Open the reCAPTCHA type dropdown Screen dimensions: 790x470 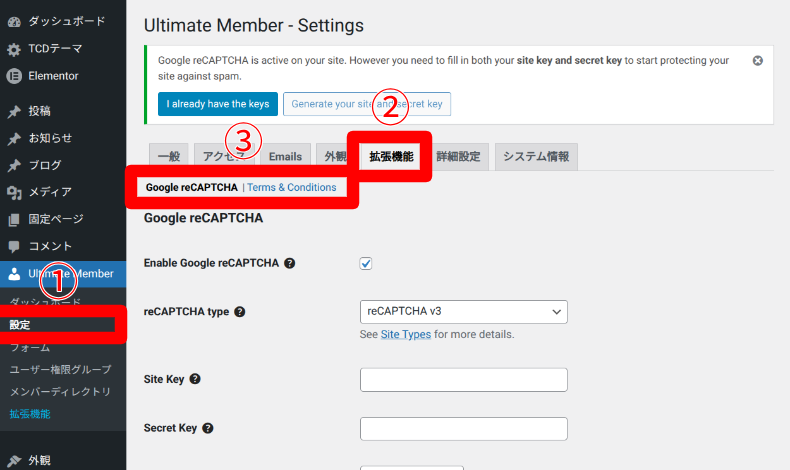464,312
